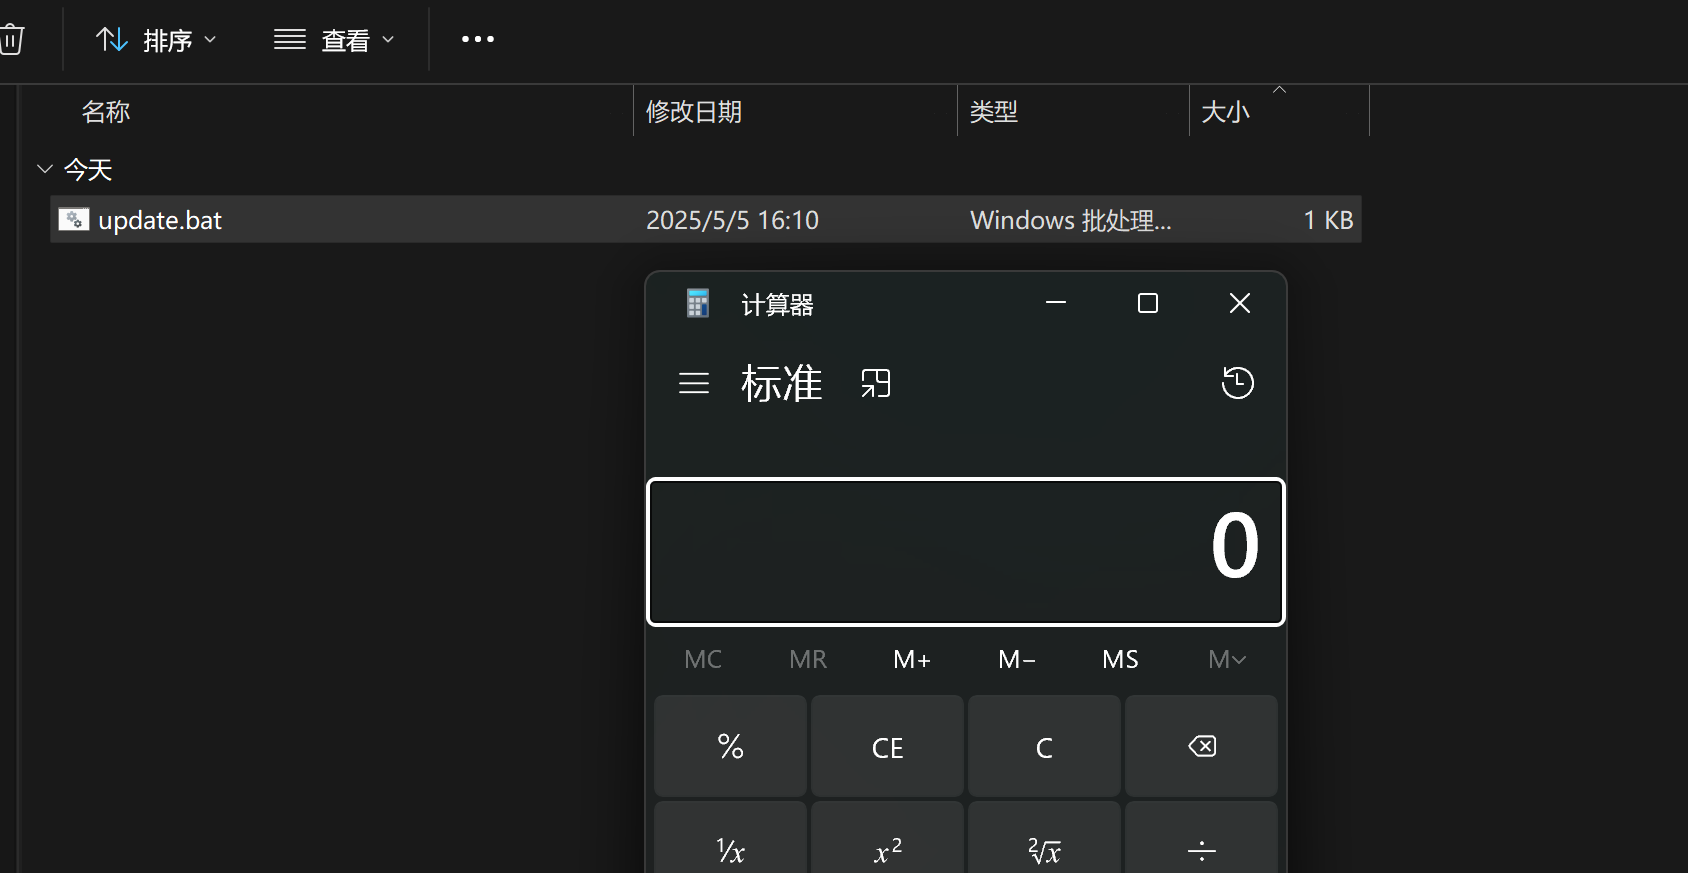Click the calculator display showing 0
Viewport: 1688px width, 873px height.
pos(966,552)
